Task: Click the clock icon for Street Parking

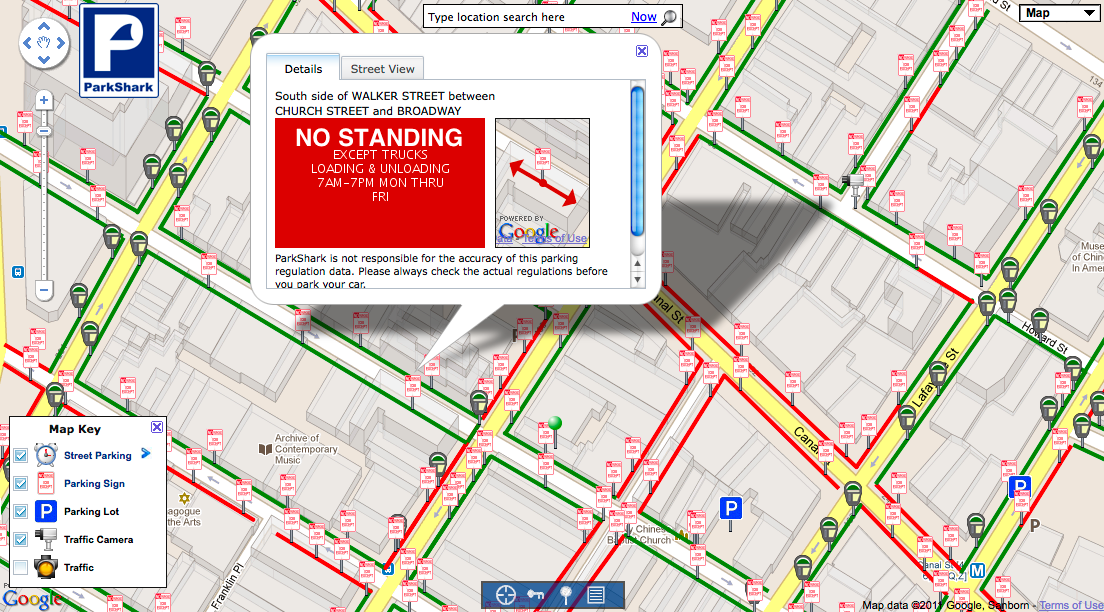Action: click(46, 455)
